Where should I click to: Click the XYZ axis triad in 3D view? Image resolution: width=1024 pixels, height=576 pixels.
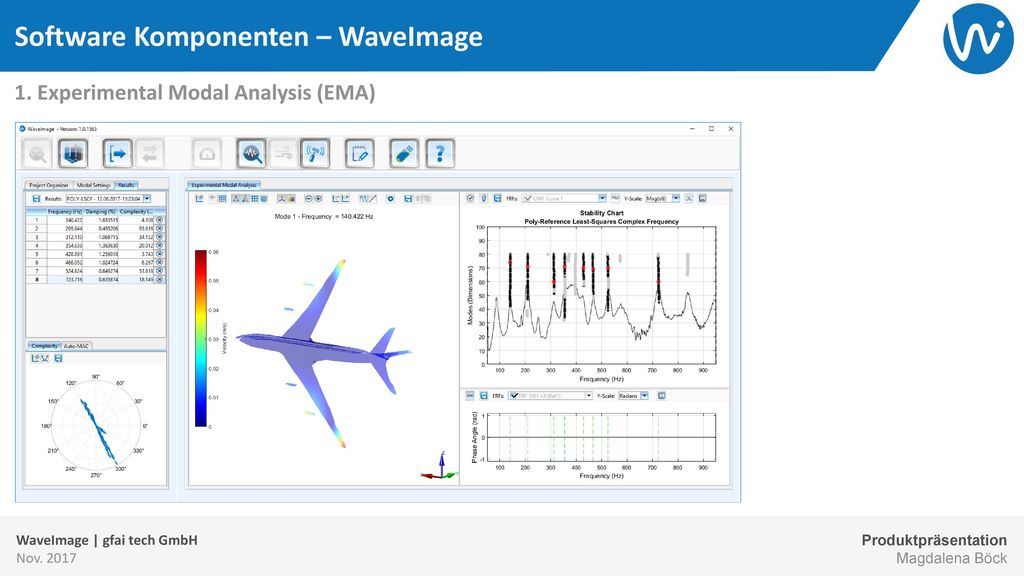(x=440, y=467)
